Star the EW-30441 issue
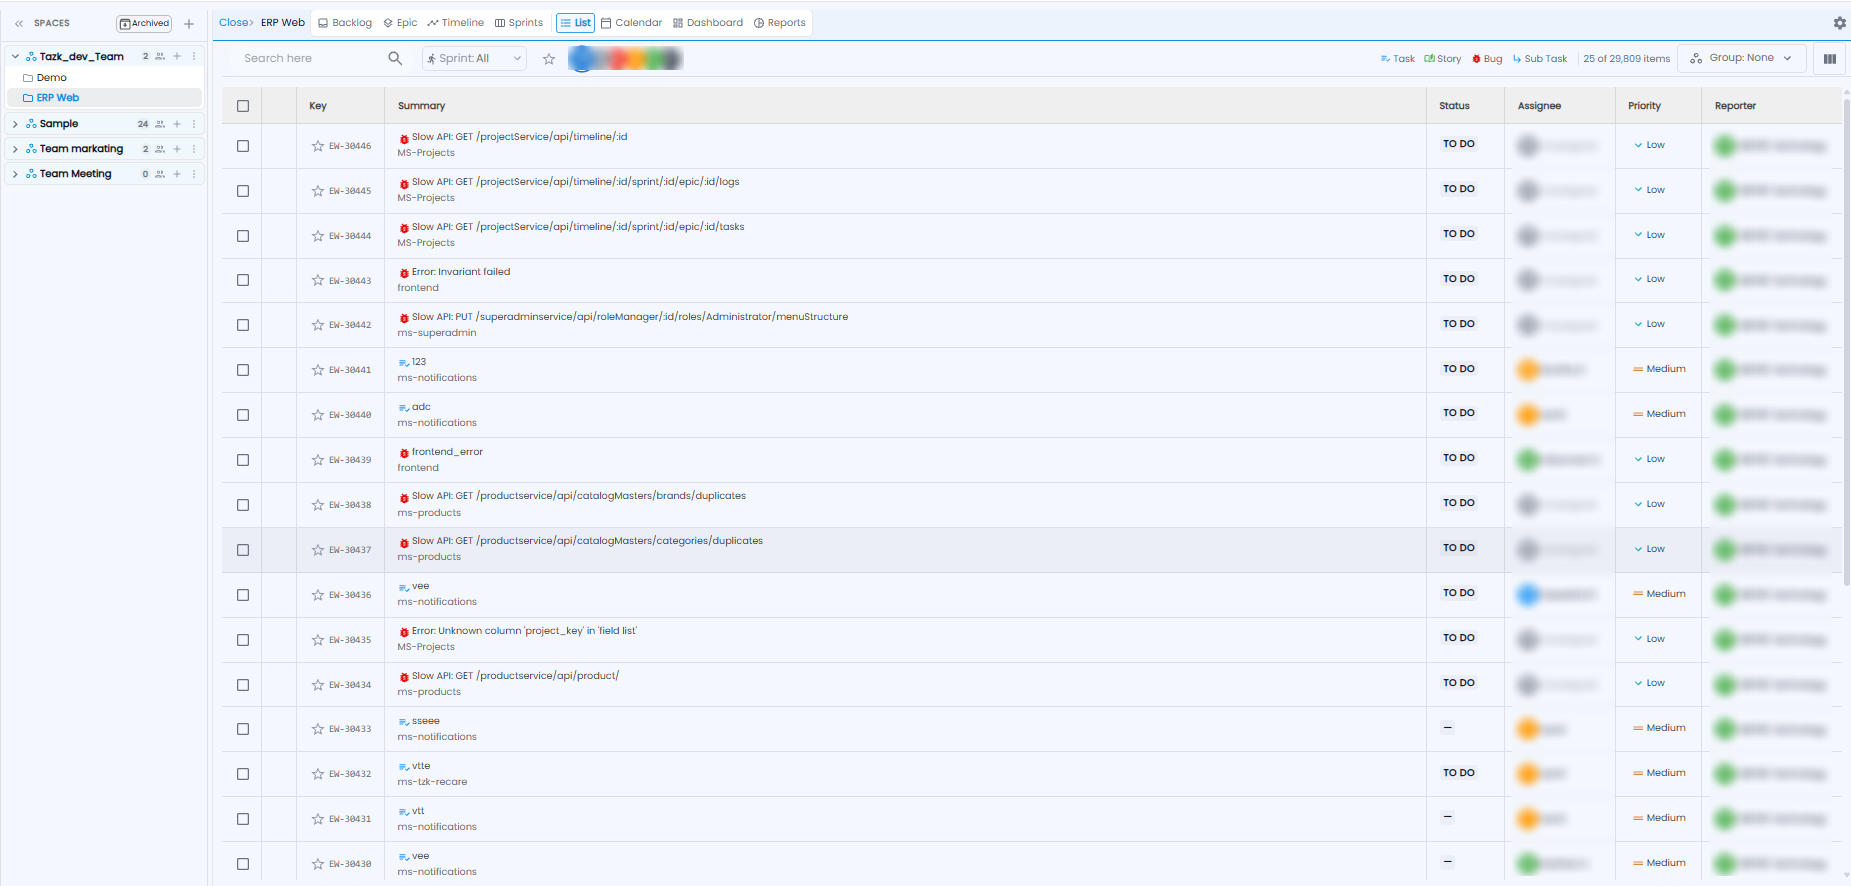The width and height of the screenshot is (1851, 886). [318, 370]
